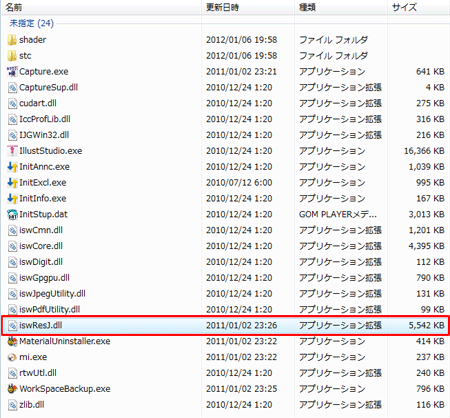Select the file name InitExcl.exe
This screenshot has height=418, width=450.
tap(43, 183)
